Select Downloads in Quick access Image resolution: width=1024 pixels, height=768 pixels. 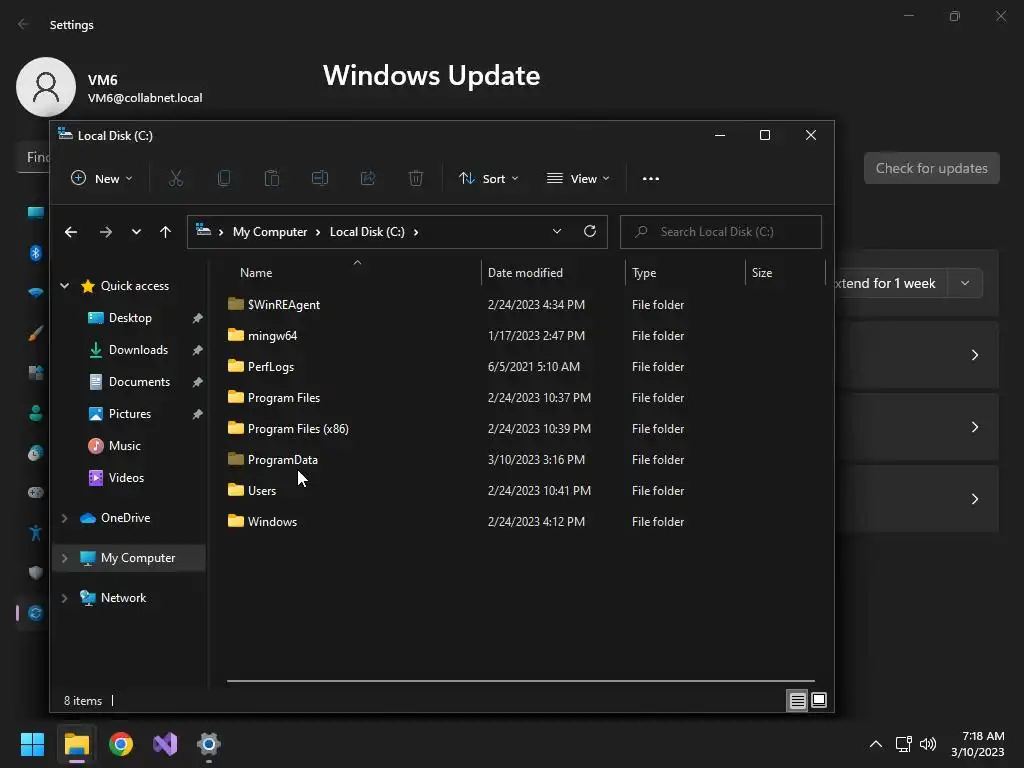tap(138, 350)
